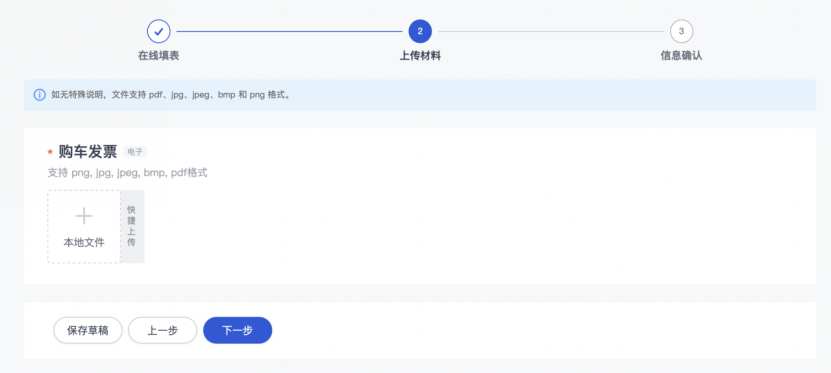This screenshot has width=831, height=373.
Task: Click the plus icon to add file
Action: tap(84, 216)
